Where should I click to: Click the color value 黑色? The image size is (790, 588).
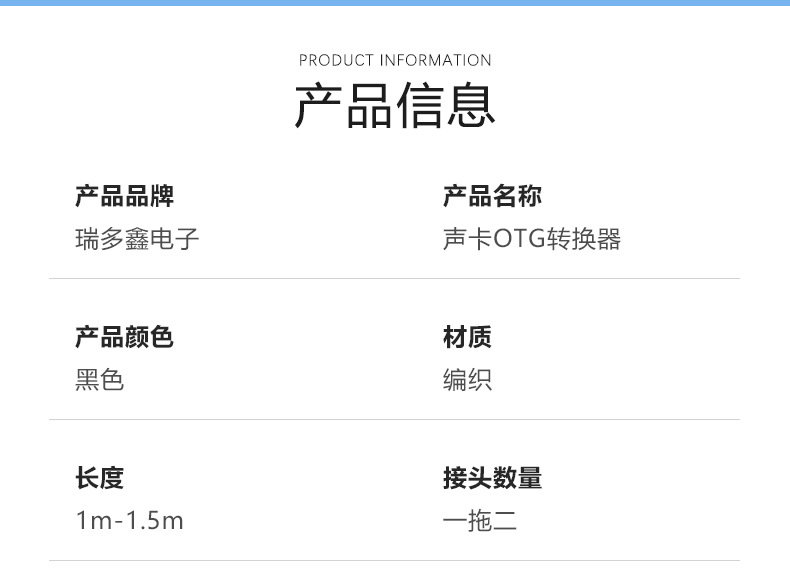click(x=100, y=380)
